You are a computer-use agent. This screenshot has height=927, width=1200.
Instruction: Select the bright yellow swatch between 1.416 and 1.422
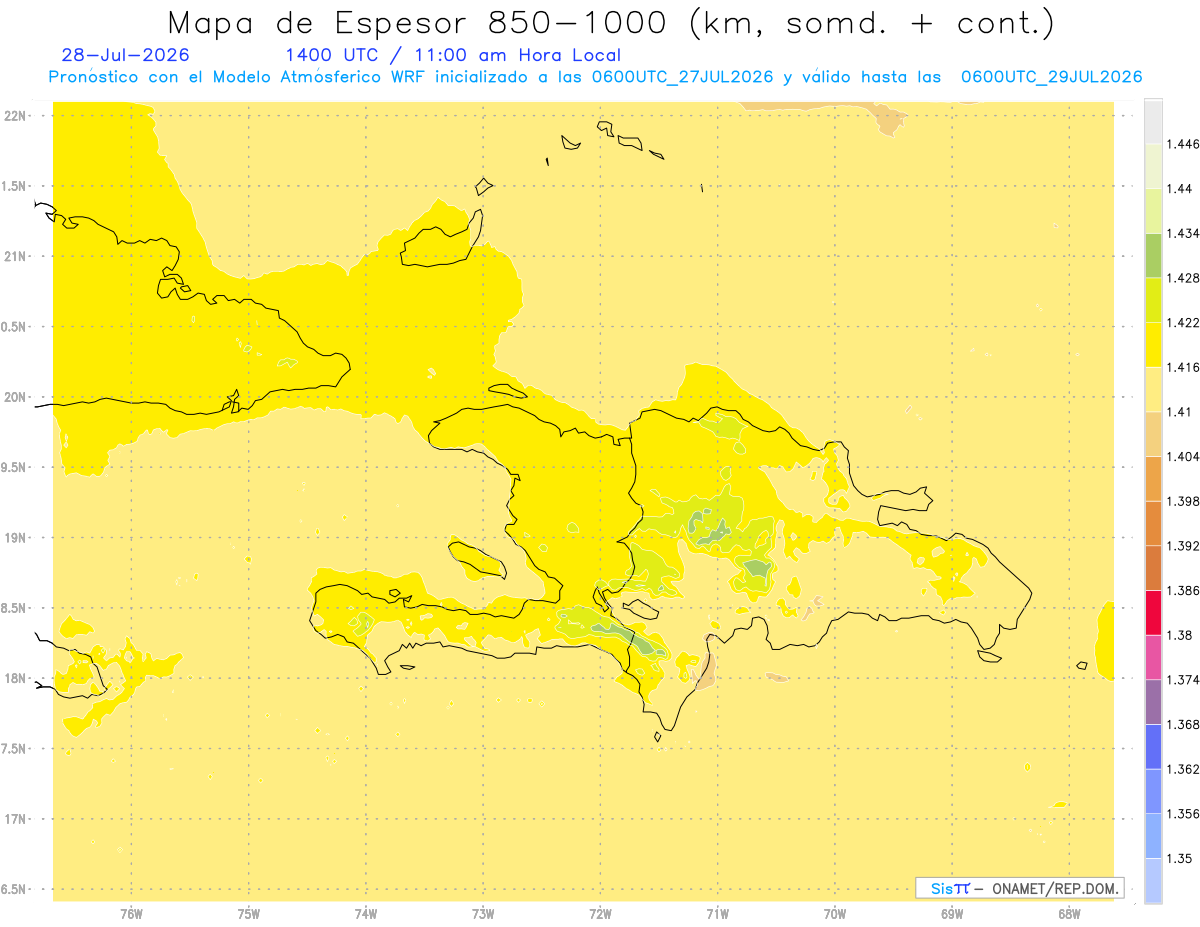coord(1153,344)
